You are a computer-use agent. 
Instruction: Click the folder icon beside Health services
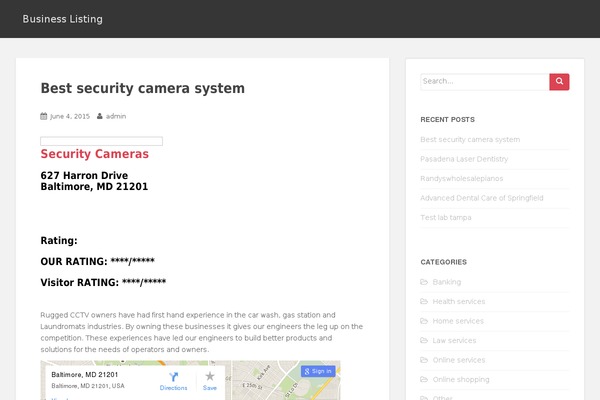point(425,301)
